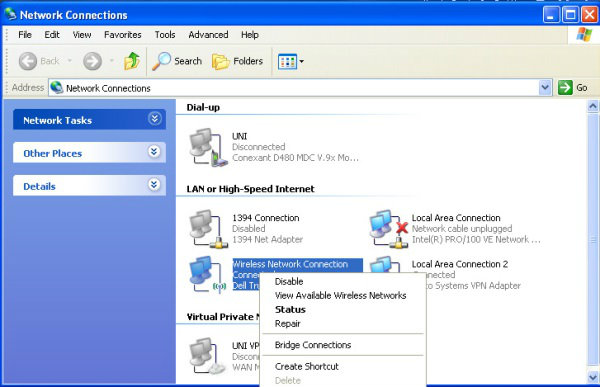Expand the Other Places panel
The width and height of the screenshot is (600, 387).
tap(154, 152)
